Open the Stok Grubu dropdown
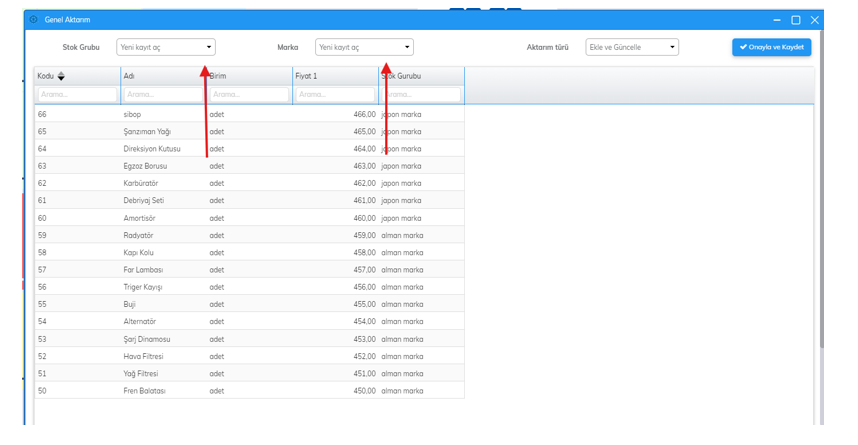Image resolution: width=858 pixels, height=445 pixels. (x=166, y=47)
